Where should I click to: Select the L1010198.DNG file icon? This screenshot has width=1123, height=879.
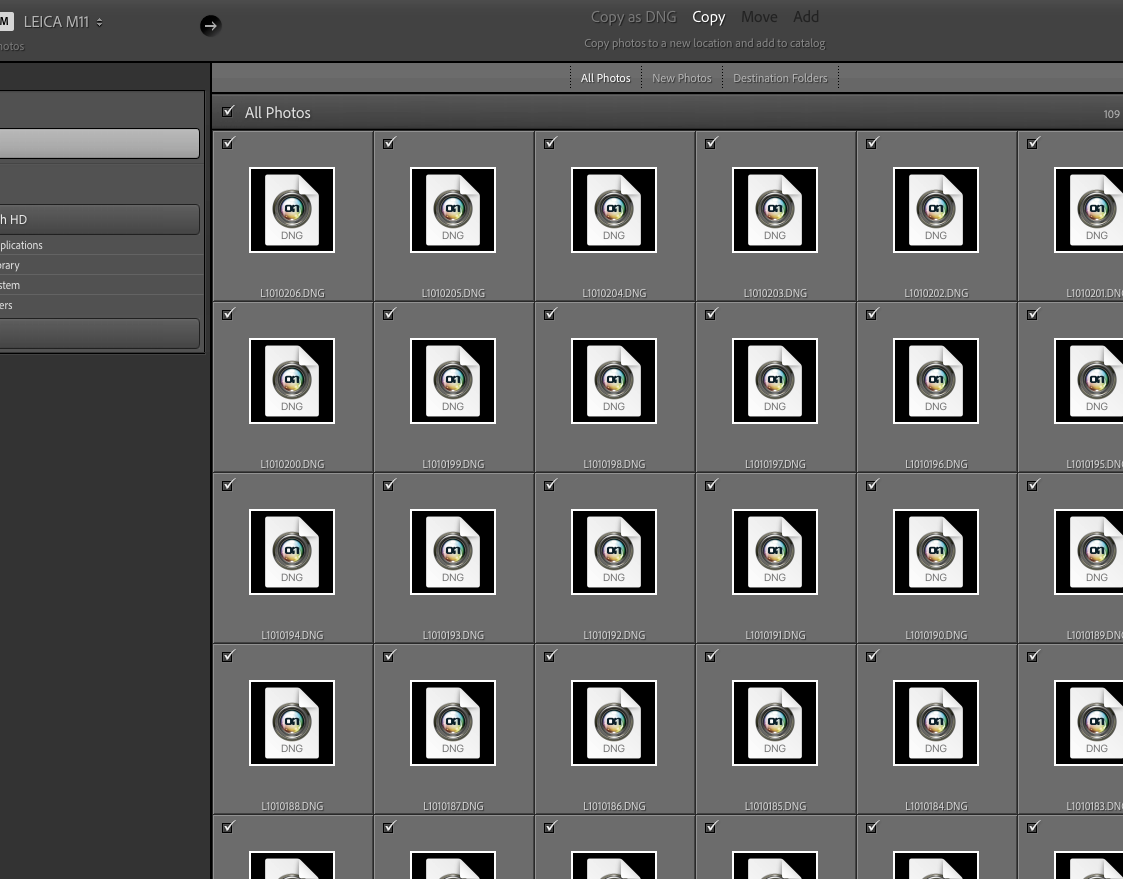click(614, 381)
